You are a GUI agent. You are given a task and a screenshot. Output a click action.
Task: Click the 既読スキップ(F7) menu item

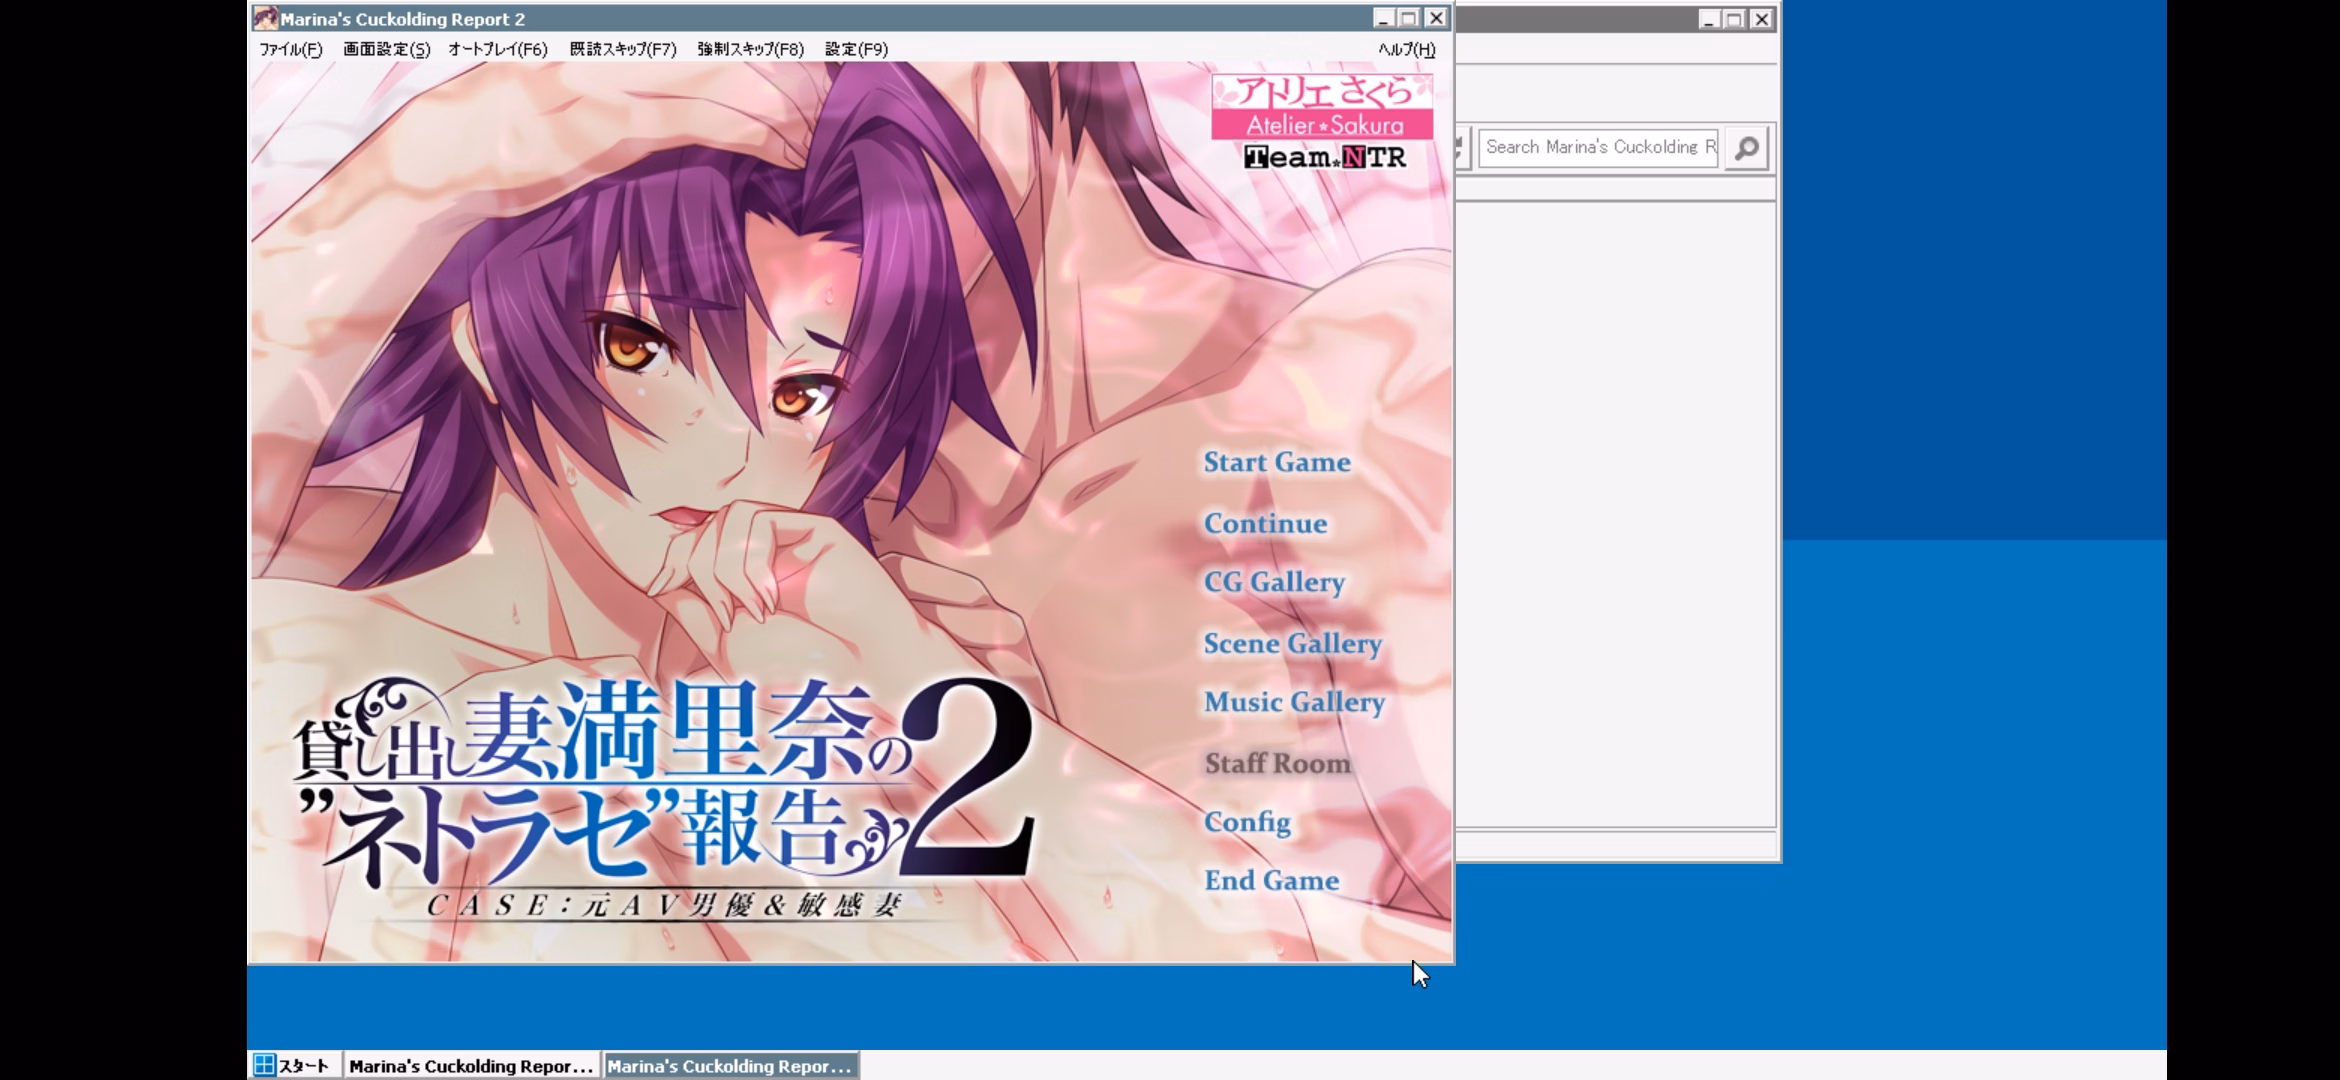tap(622, 49)
